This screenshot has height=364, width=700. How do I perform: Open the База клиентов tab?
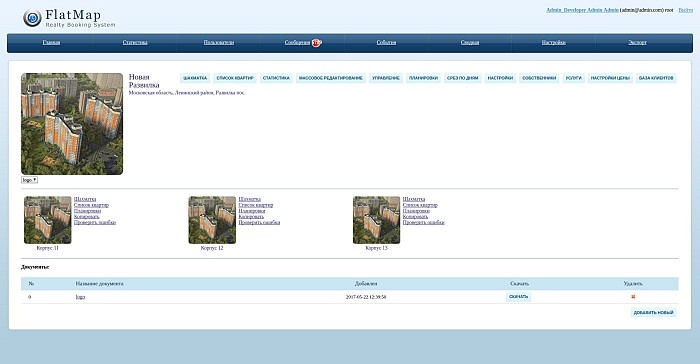(x=656, y=78)
